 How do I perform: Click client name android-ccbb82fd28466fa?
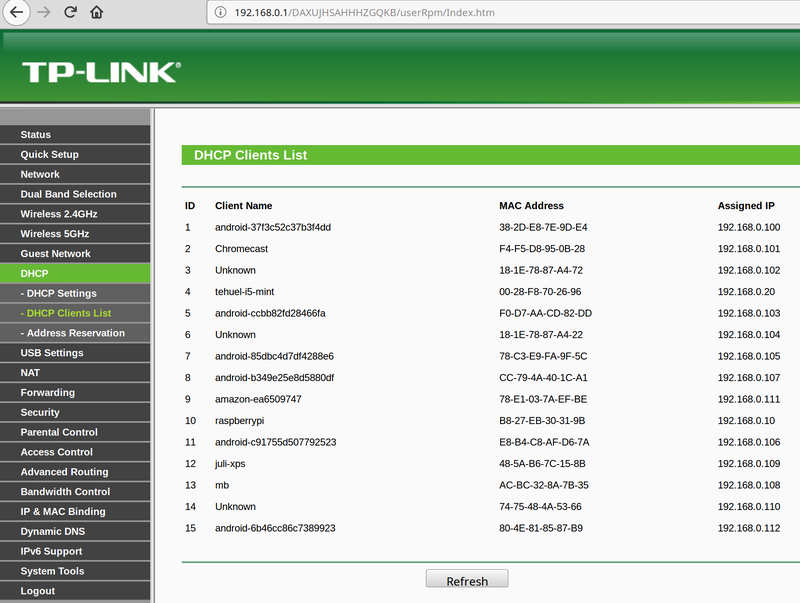point(270,313)
